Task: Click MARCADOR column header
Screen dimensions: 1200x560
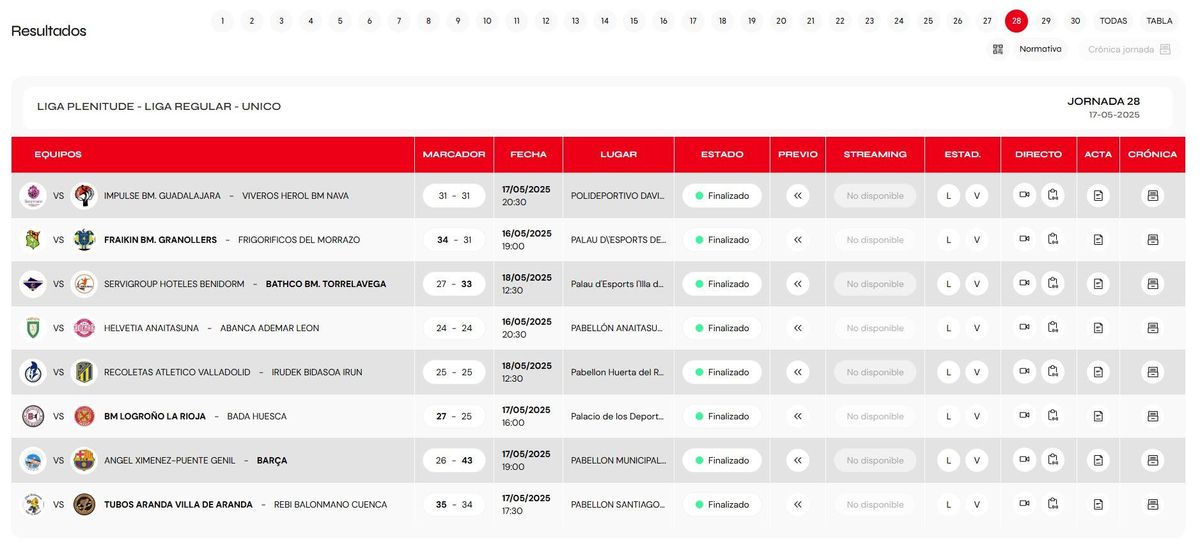Action: [x=454, y=154]
